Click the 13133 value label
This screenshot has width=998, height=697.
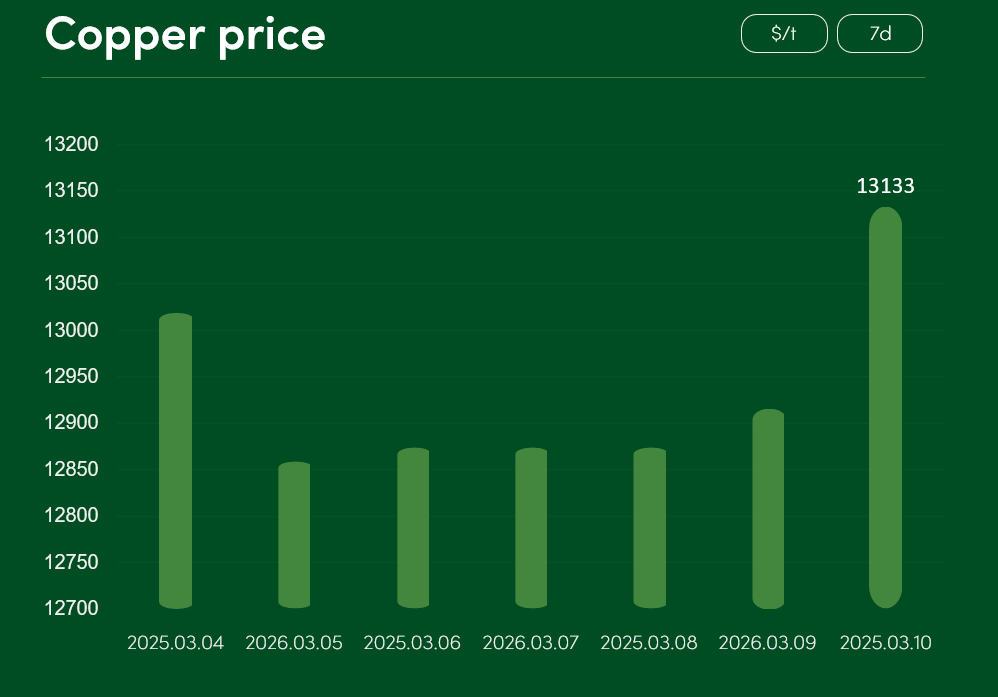[x=886, y=186]
